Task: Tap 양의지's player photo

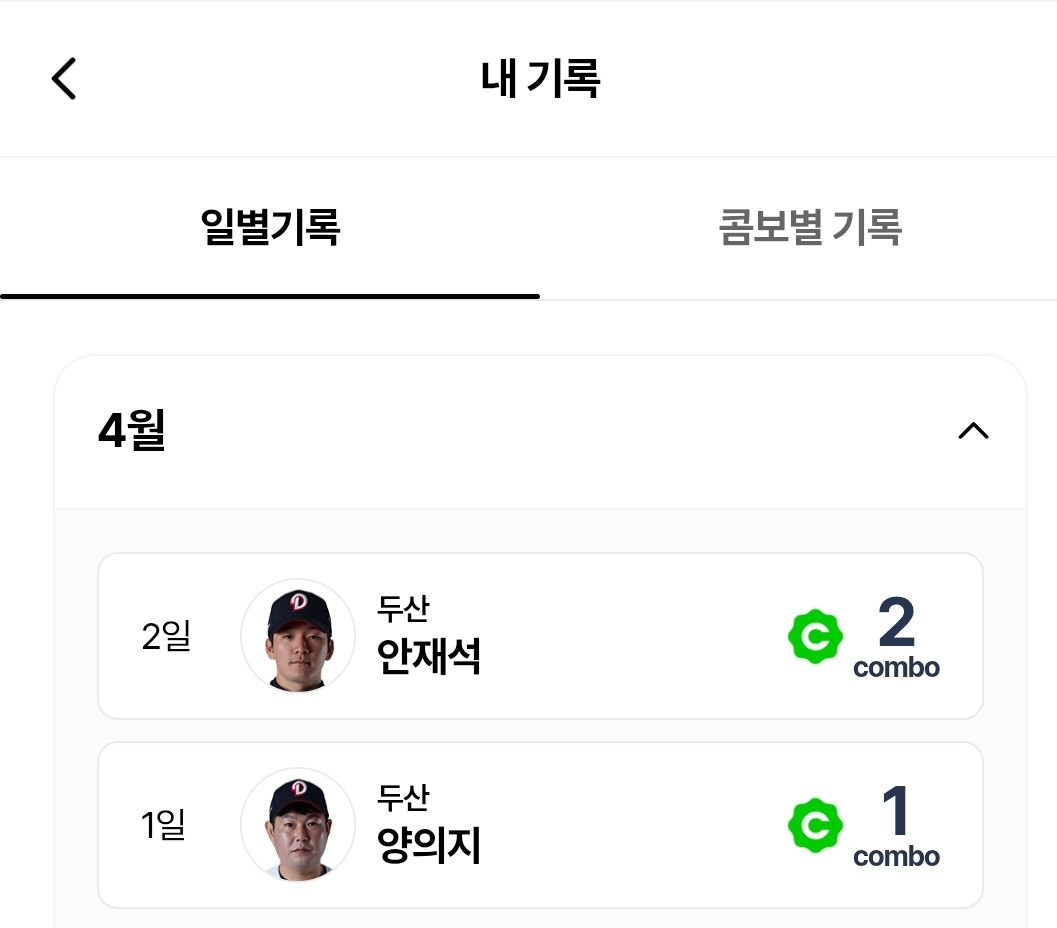Action: (298, 825)
